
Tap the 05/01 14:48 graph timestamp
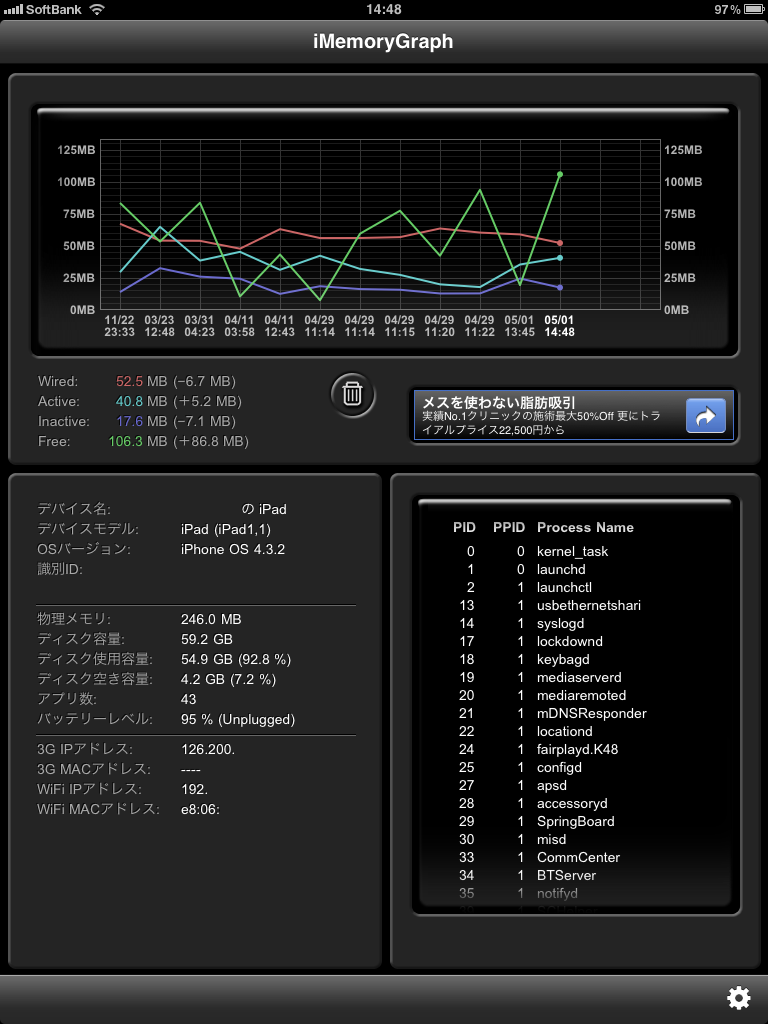(559, 326)
